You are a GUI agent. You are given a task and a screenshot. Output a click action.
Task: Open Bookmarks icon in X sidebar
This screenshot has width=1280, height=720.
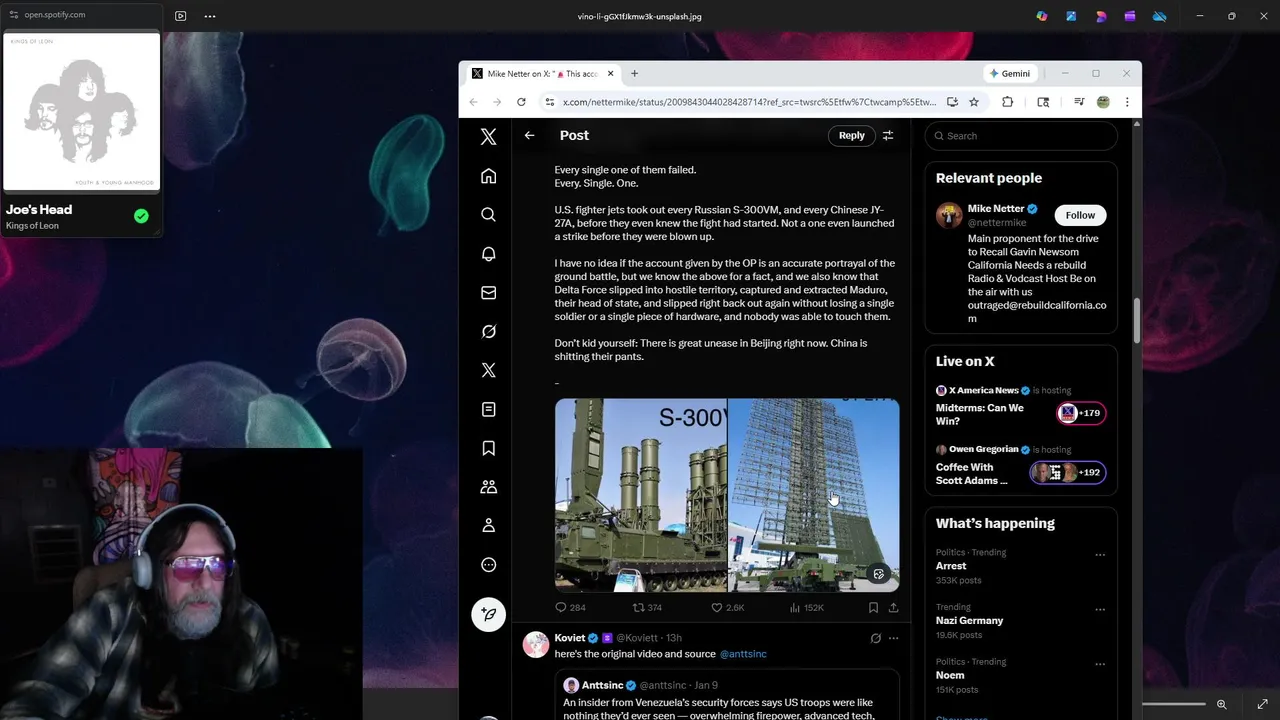click(488, 448)
